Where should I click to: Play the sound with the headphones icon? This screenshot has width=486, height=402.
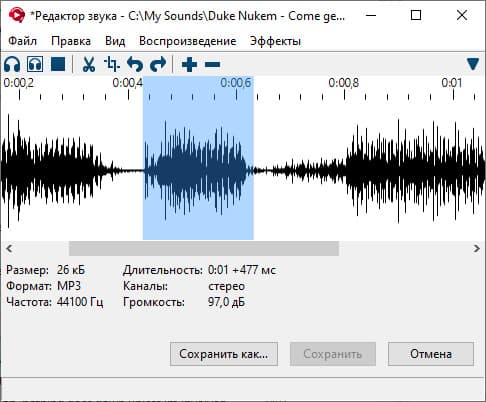(x=12, y=64)
